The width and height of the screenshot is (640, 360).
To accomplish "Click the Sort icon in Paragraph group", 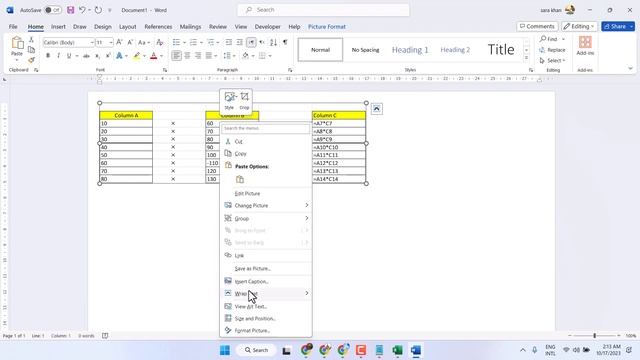I will click(273, 42).
